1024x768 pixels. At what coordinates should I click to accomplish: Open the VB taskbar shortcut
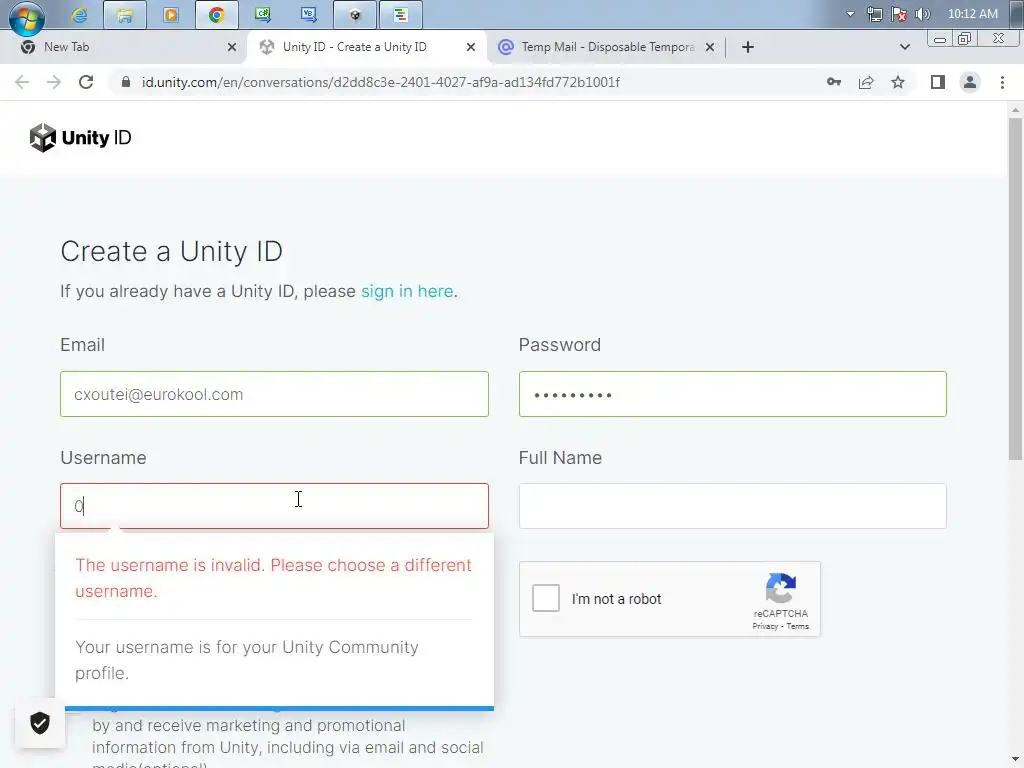coord(308,15)
